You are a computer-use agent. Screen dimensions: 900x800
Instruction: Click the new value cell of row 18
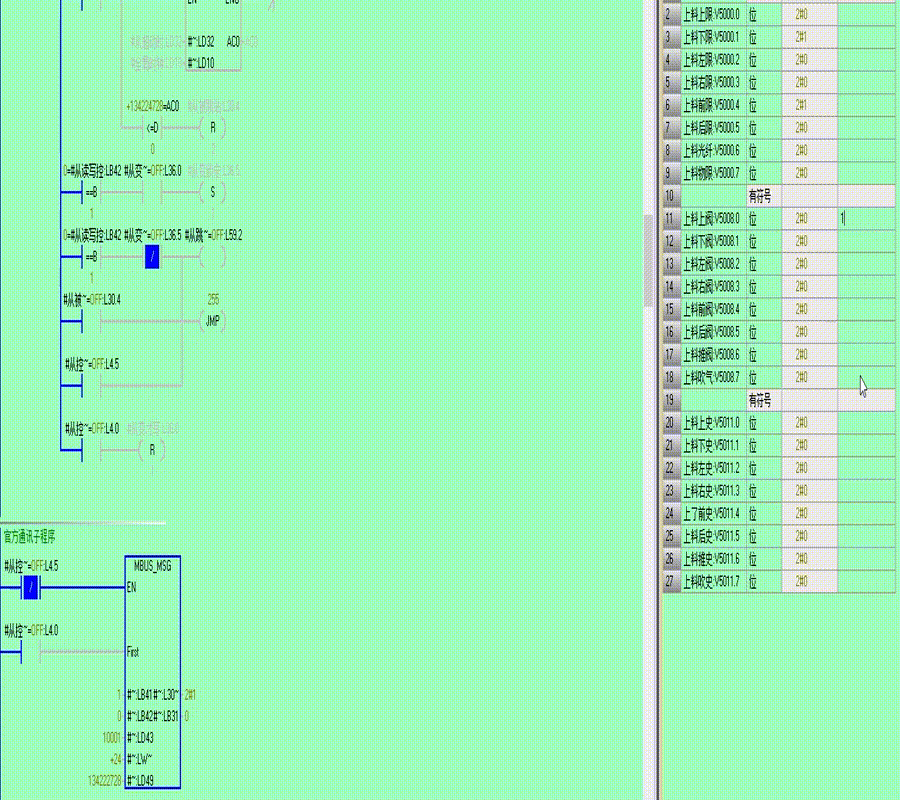coord(866,377)
